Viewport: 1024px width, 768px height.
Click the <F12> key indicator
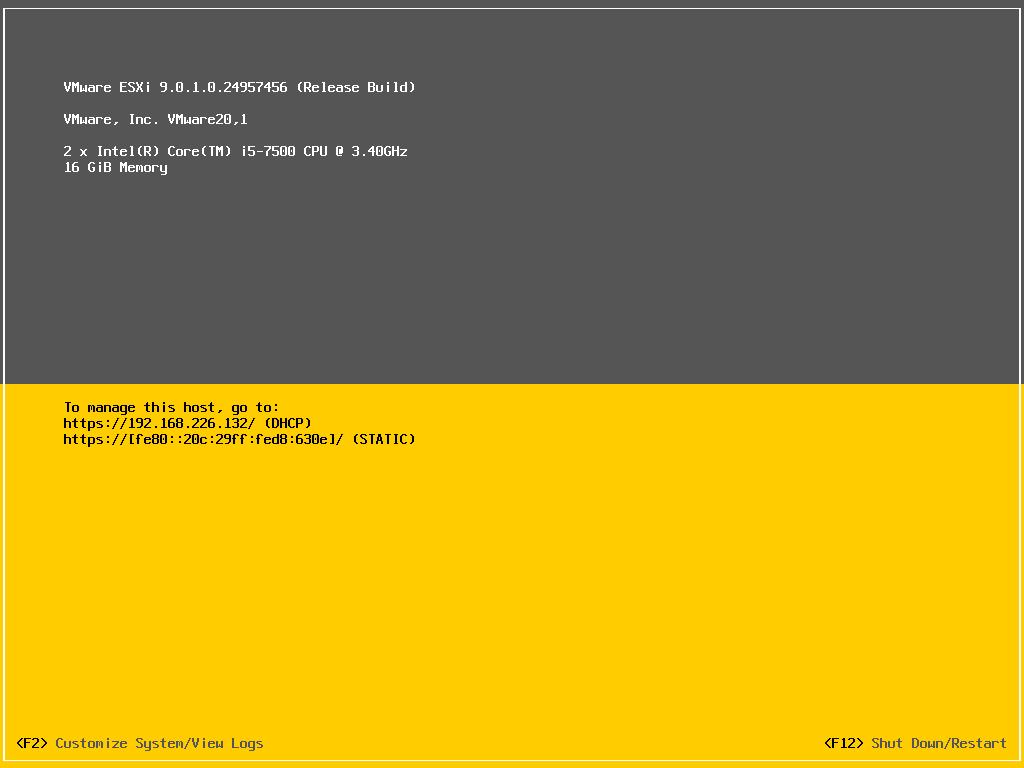coord(841,743)
